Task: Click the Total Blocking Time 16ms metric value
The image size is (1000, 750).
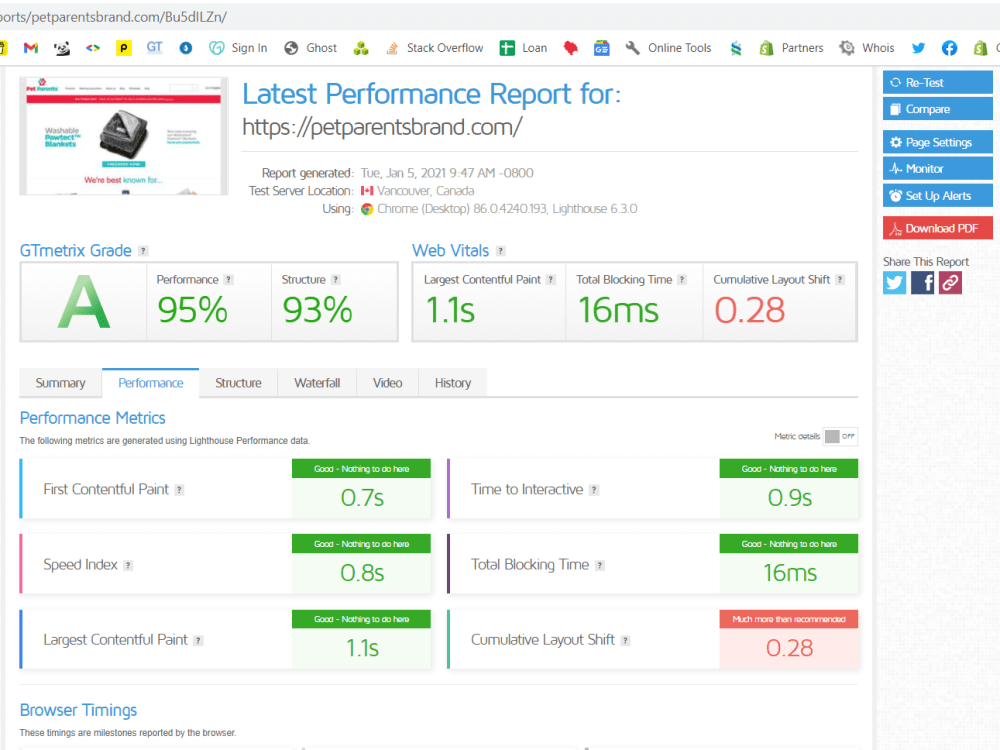Action: [790, 573]
